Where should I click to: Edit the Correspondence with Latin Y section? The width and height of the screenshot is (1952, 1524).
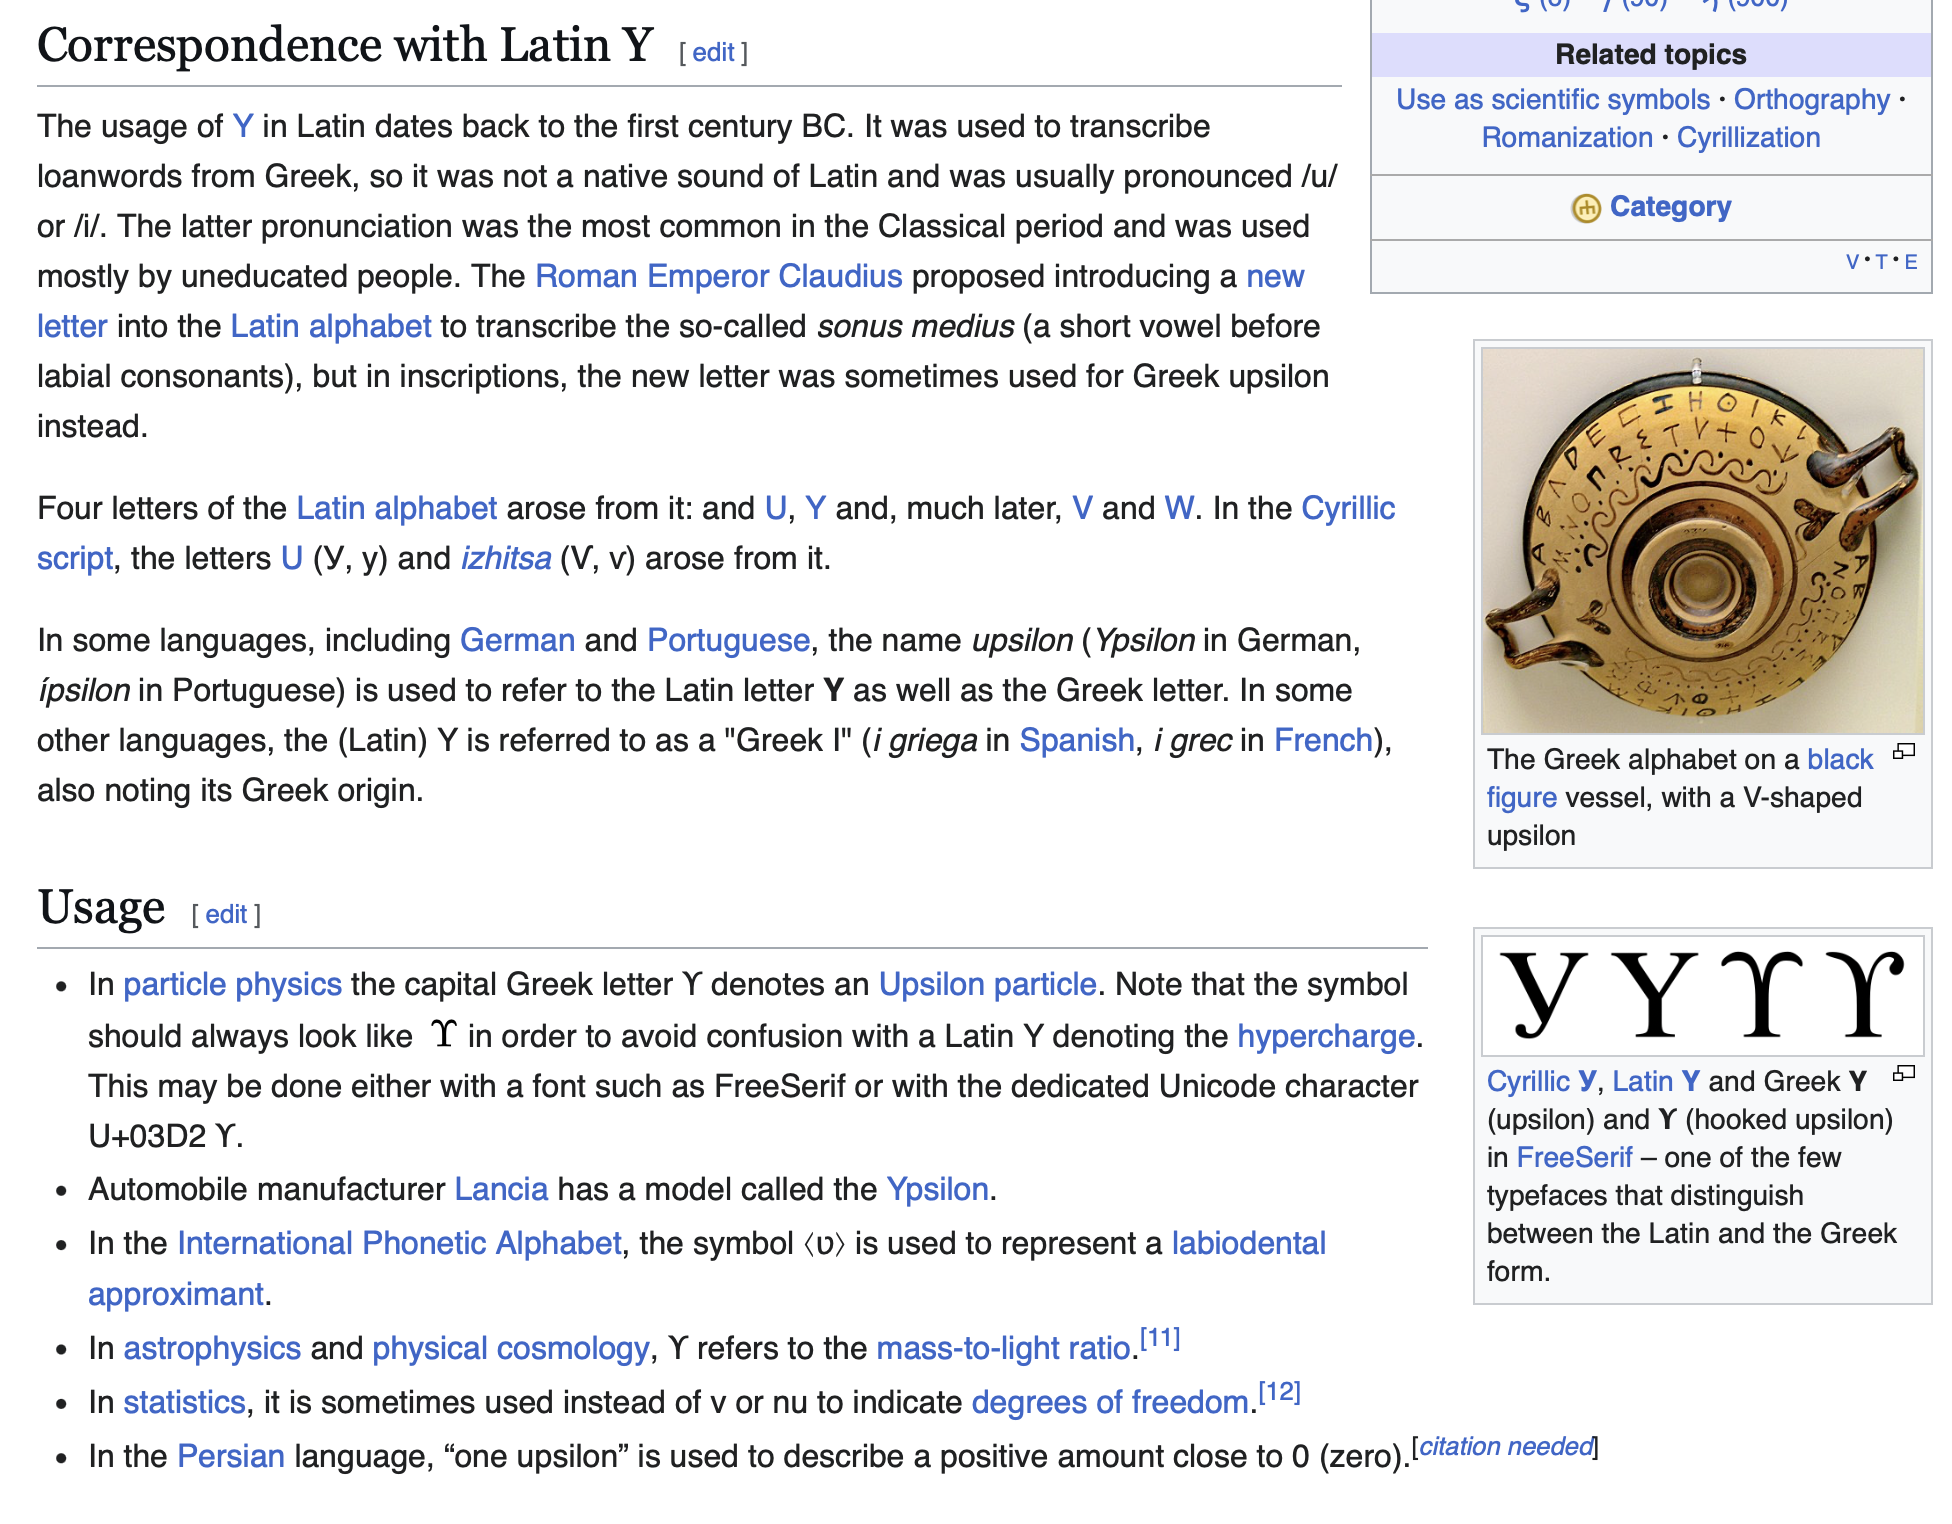(x=713, y=52)
